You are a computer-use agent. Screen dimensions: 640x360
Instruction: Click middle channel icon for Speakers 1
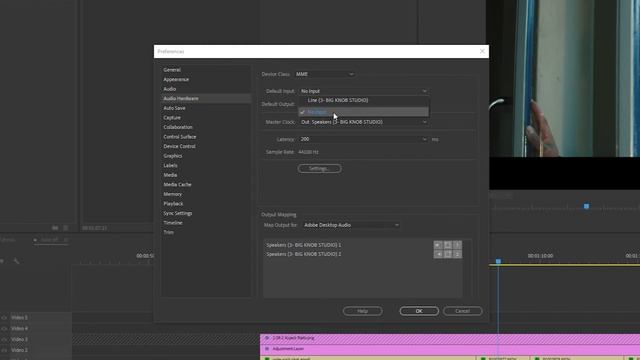(x=448, y=245)
